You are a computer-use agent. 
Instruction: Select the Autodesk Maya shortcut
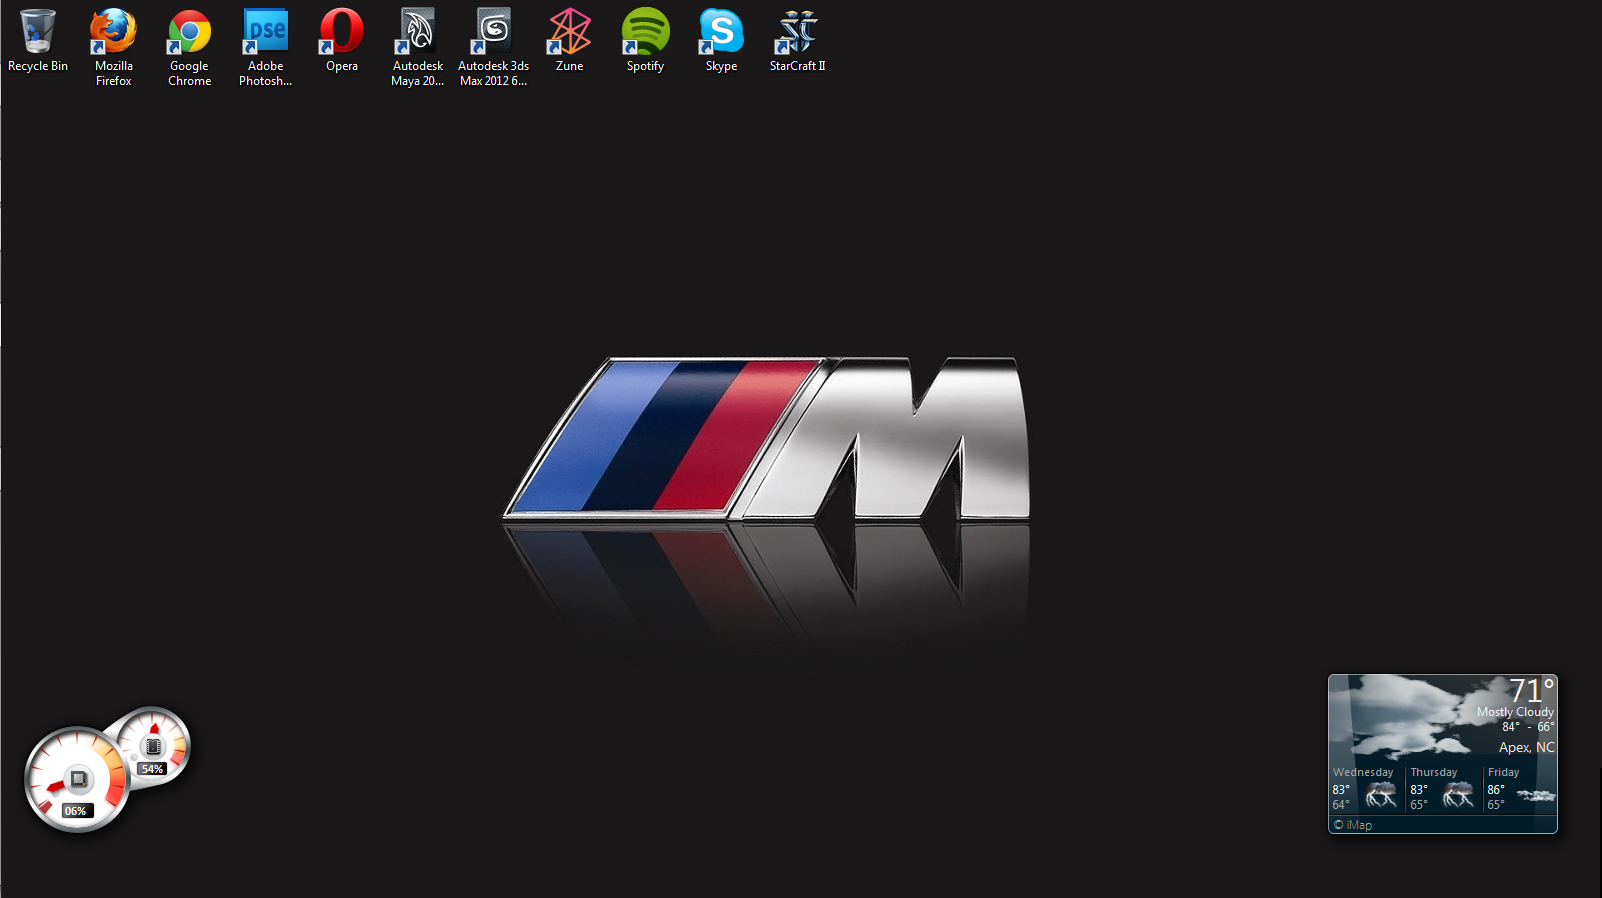pos(418,47)
